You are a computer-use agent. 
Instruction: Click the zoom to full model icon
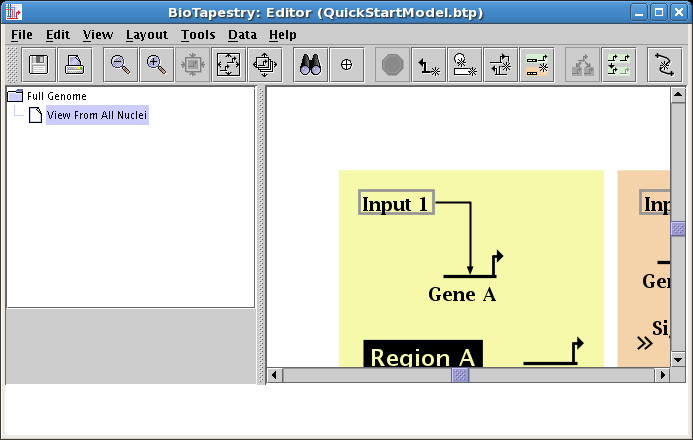[x=229, y=64]
